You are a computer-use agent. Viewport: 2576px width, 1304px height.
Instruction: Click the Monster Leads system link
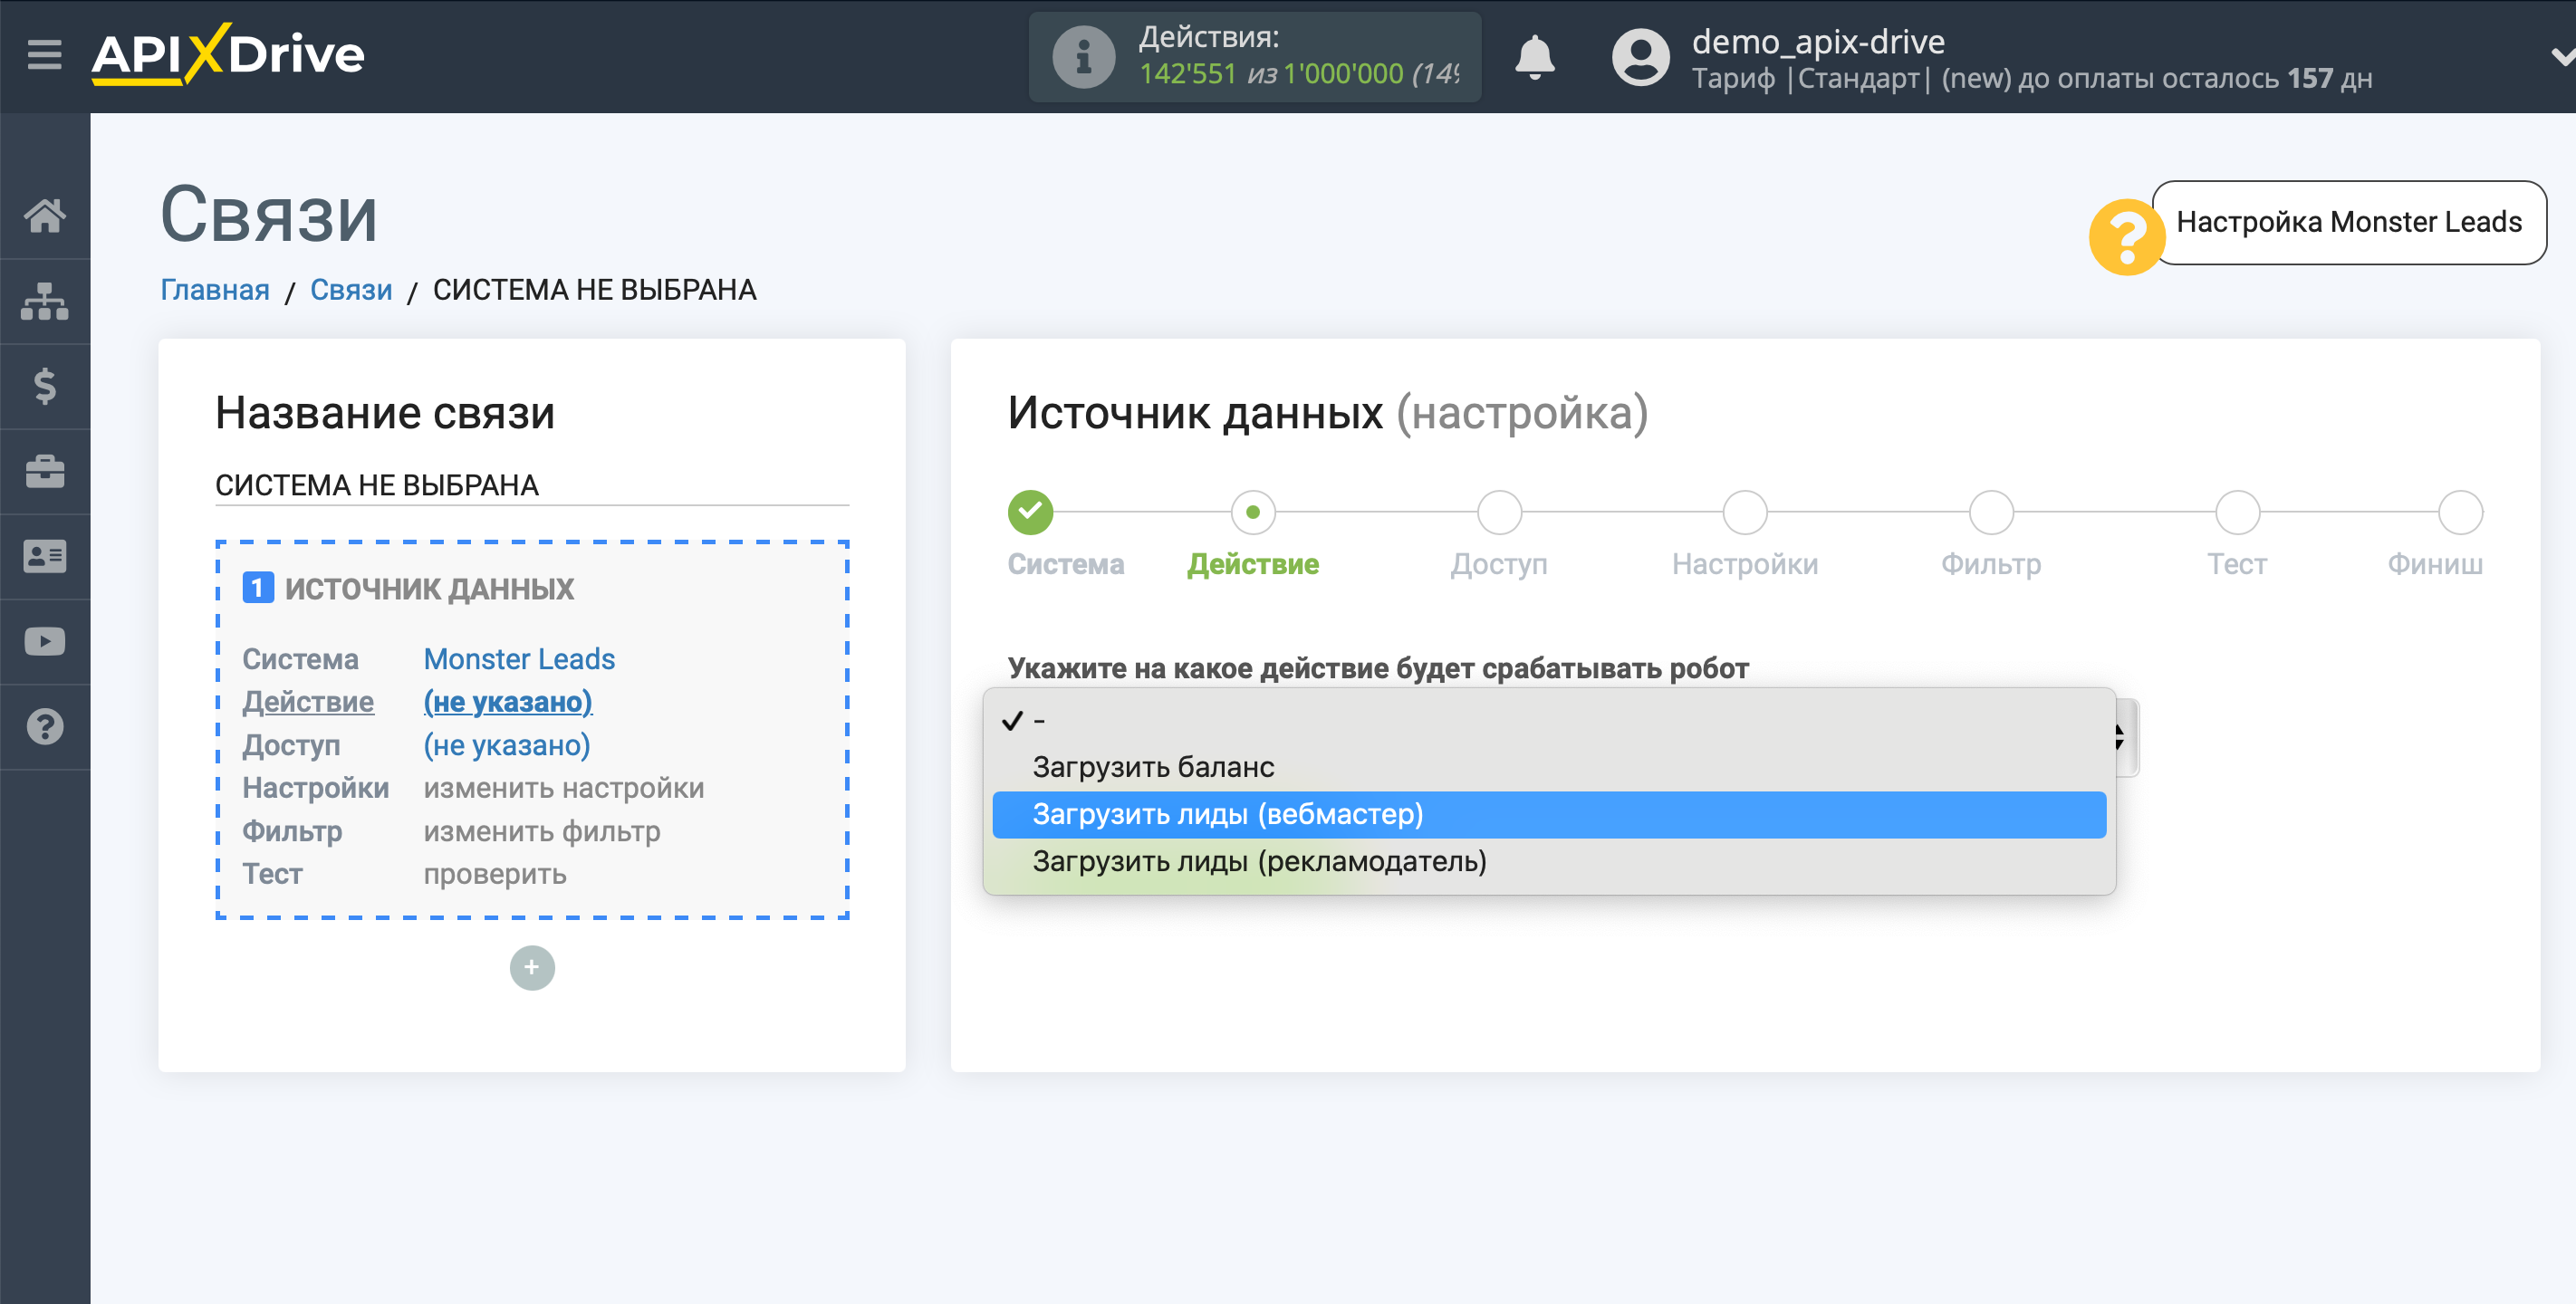point(519,659)
